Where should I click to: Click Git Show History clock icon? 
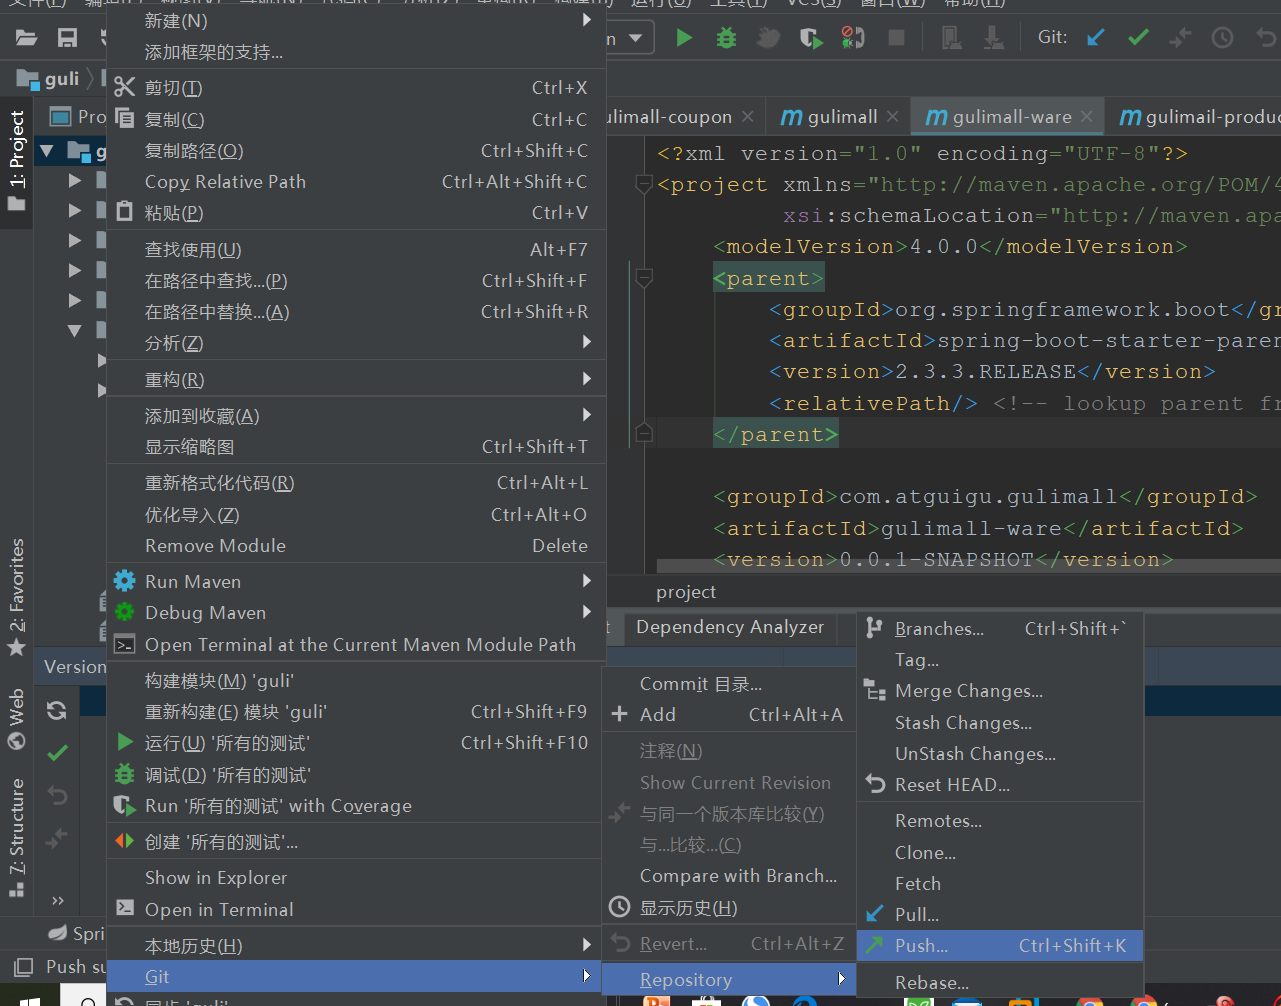pos(1222,38)
